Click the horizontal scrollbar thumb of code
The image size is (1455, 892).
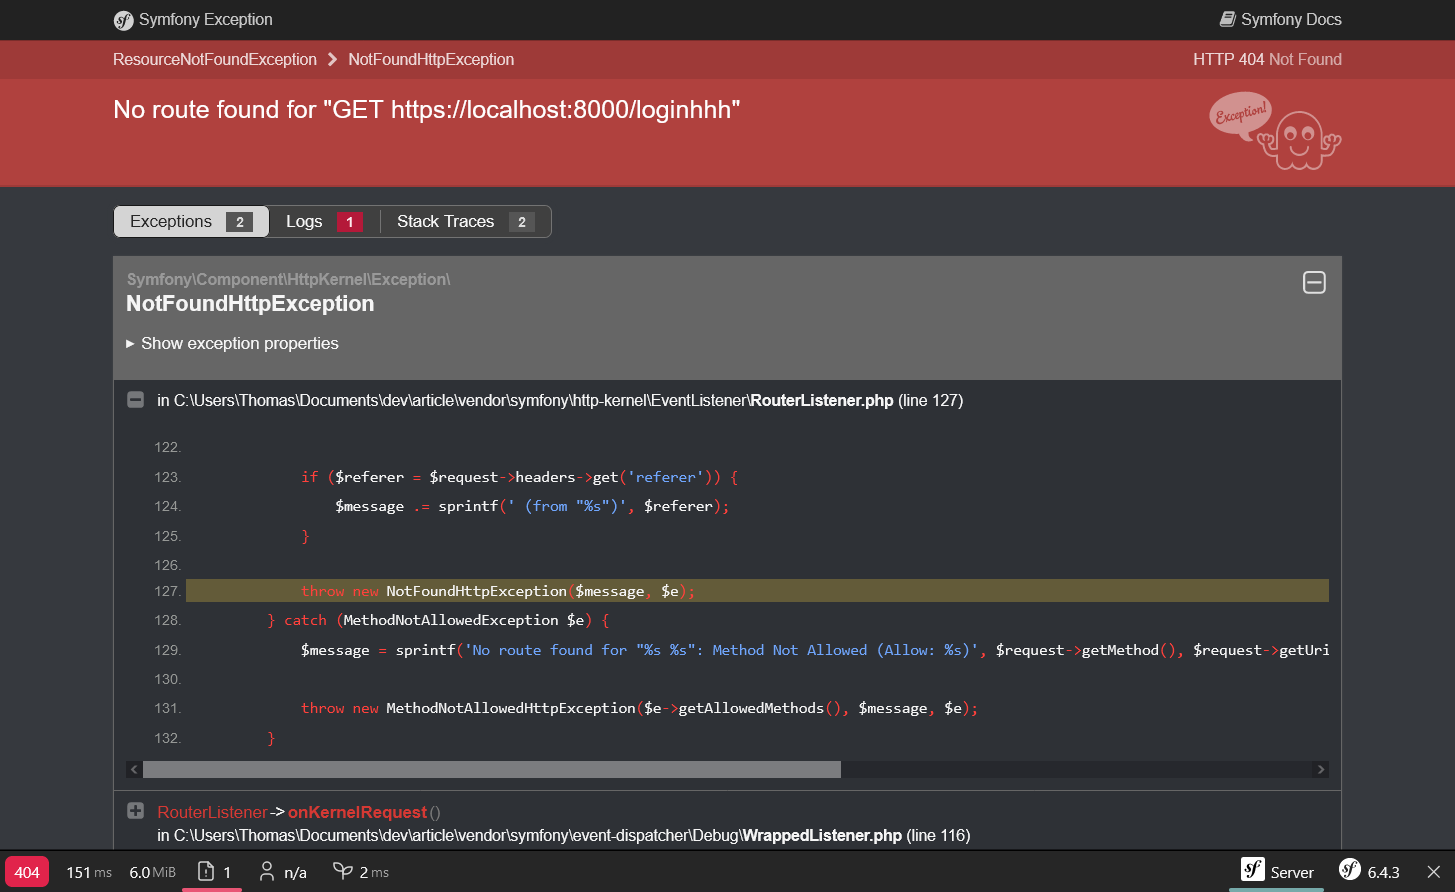[x=491, y=770]
